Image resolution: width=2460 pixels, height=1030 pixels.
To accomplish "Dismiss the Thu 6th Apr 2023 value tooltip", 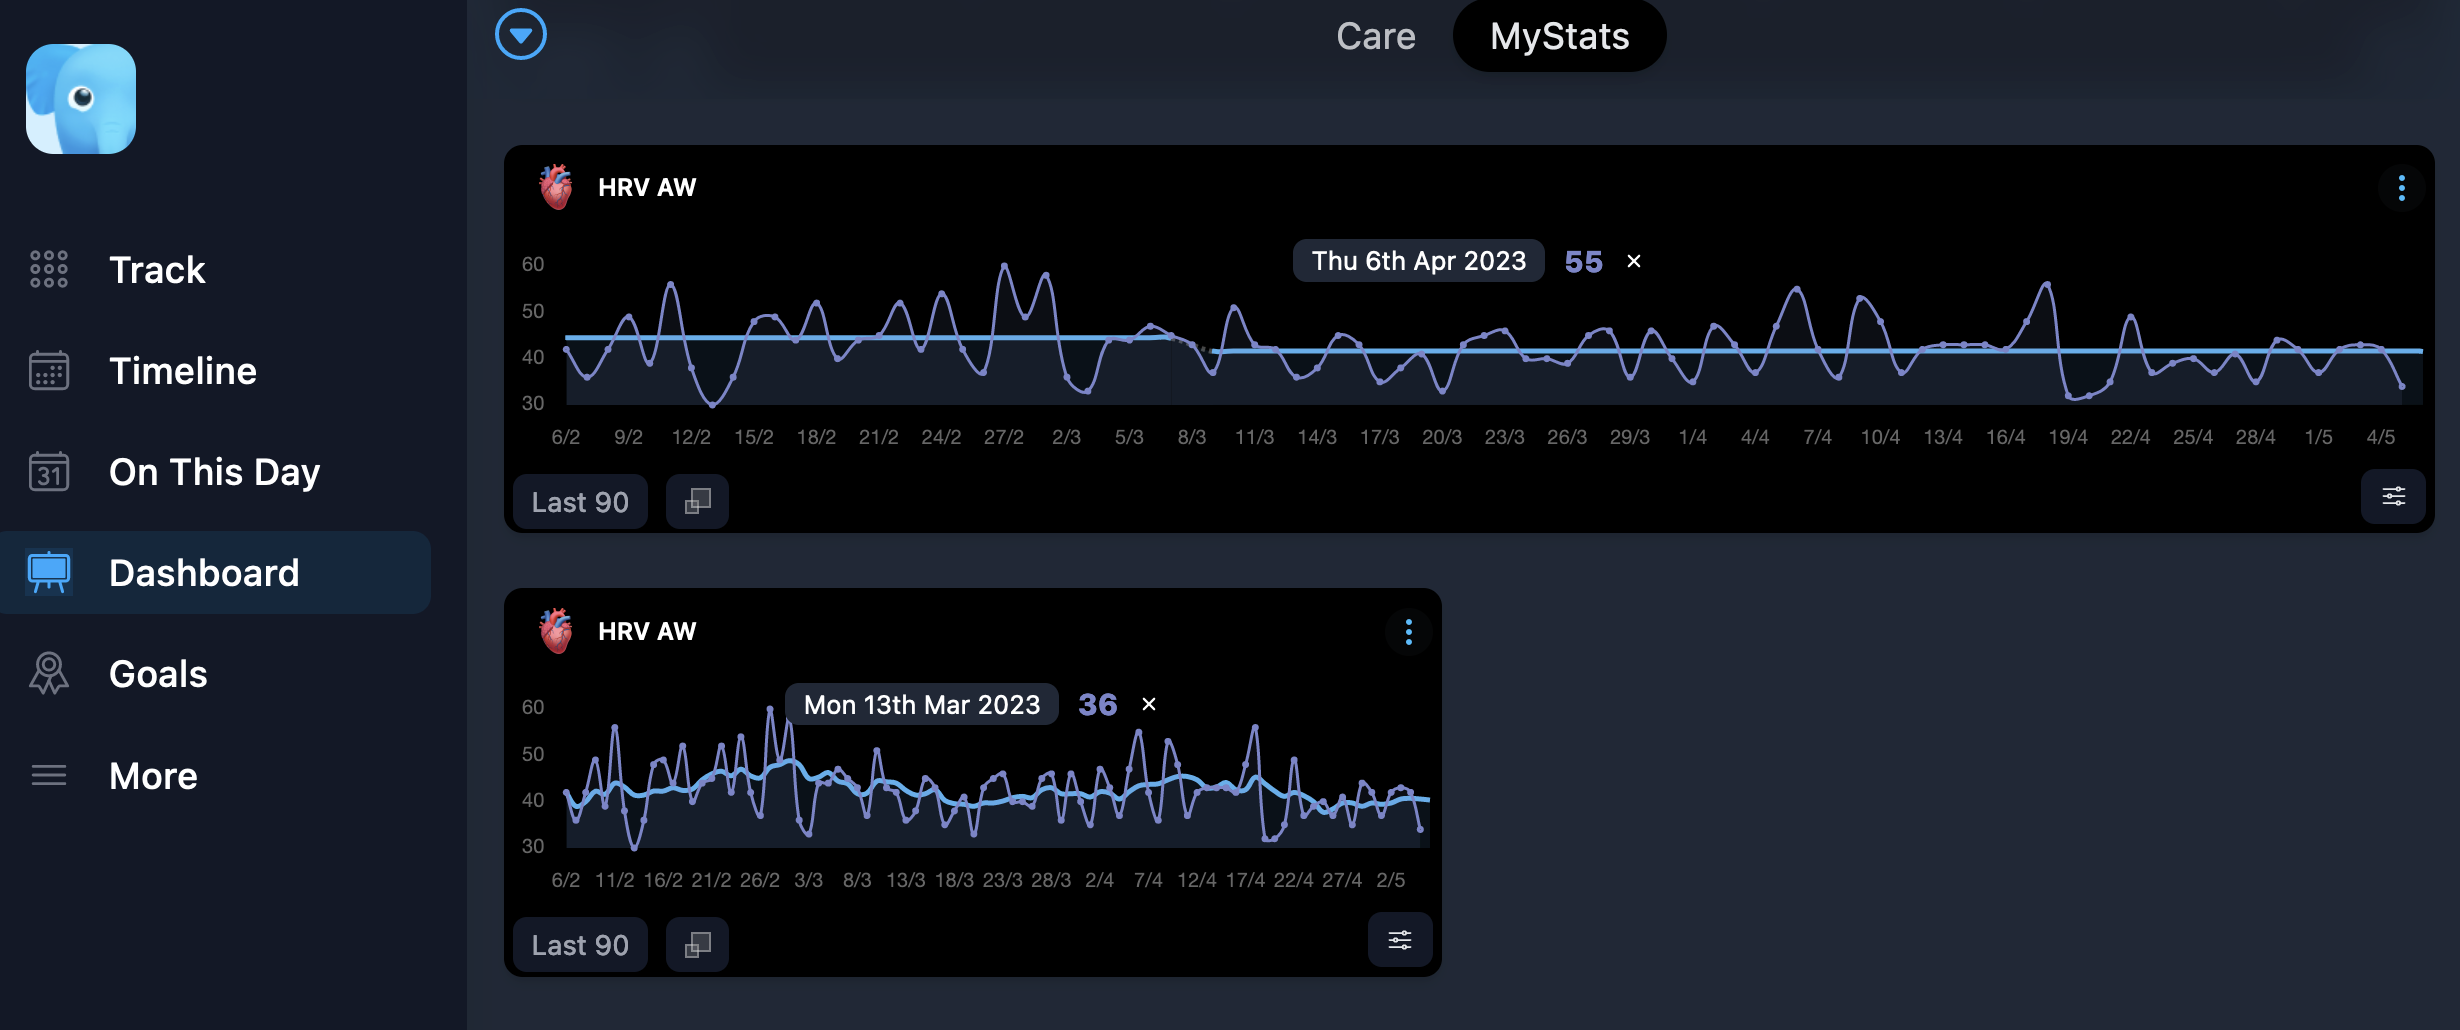I will [1633, 261].
